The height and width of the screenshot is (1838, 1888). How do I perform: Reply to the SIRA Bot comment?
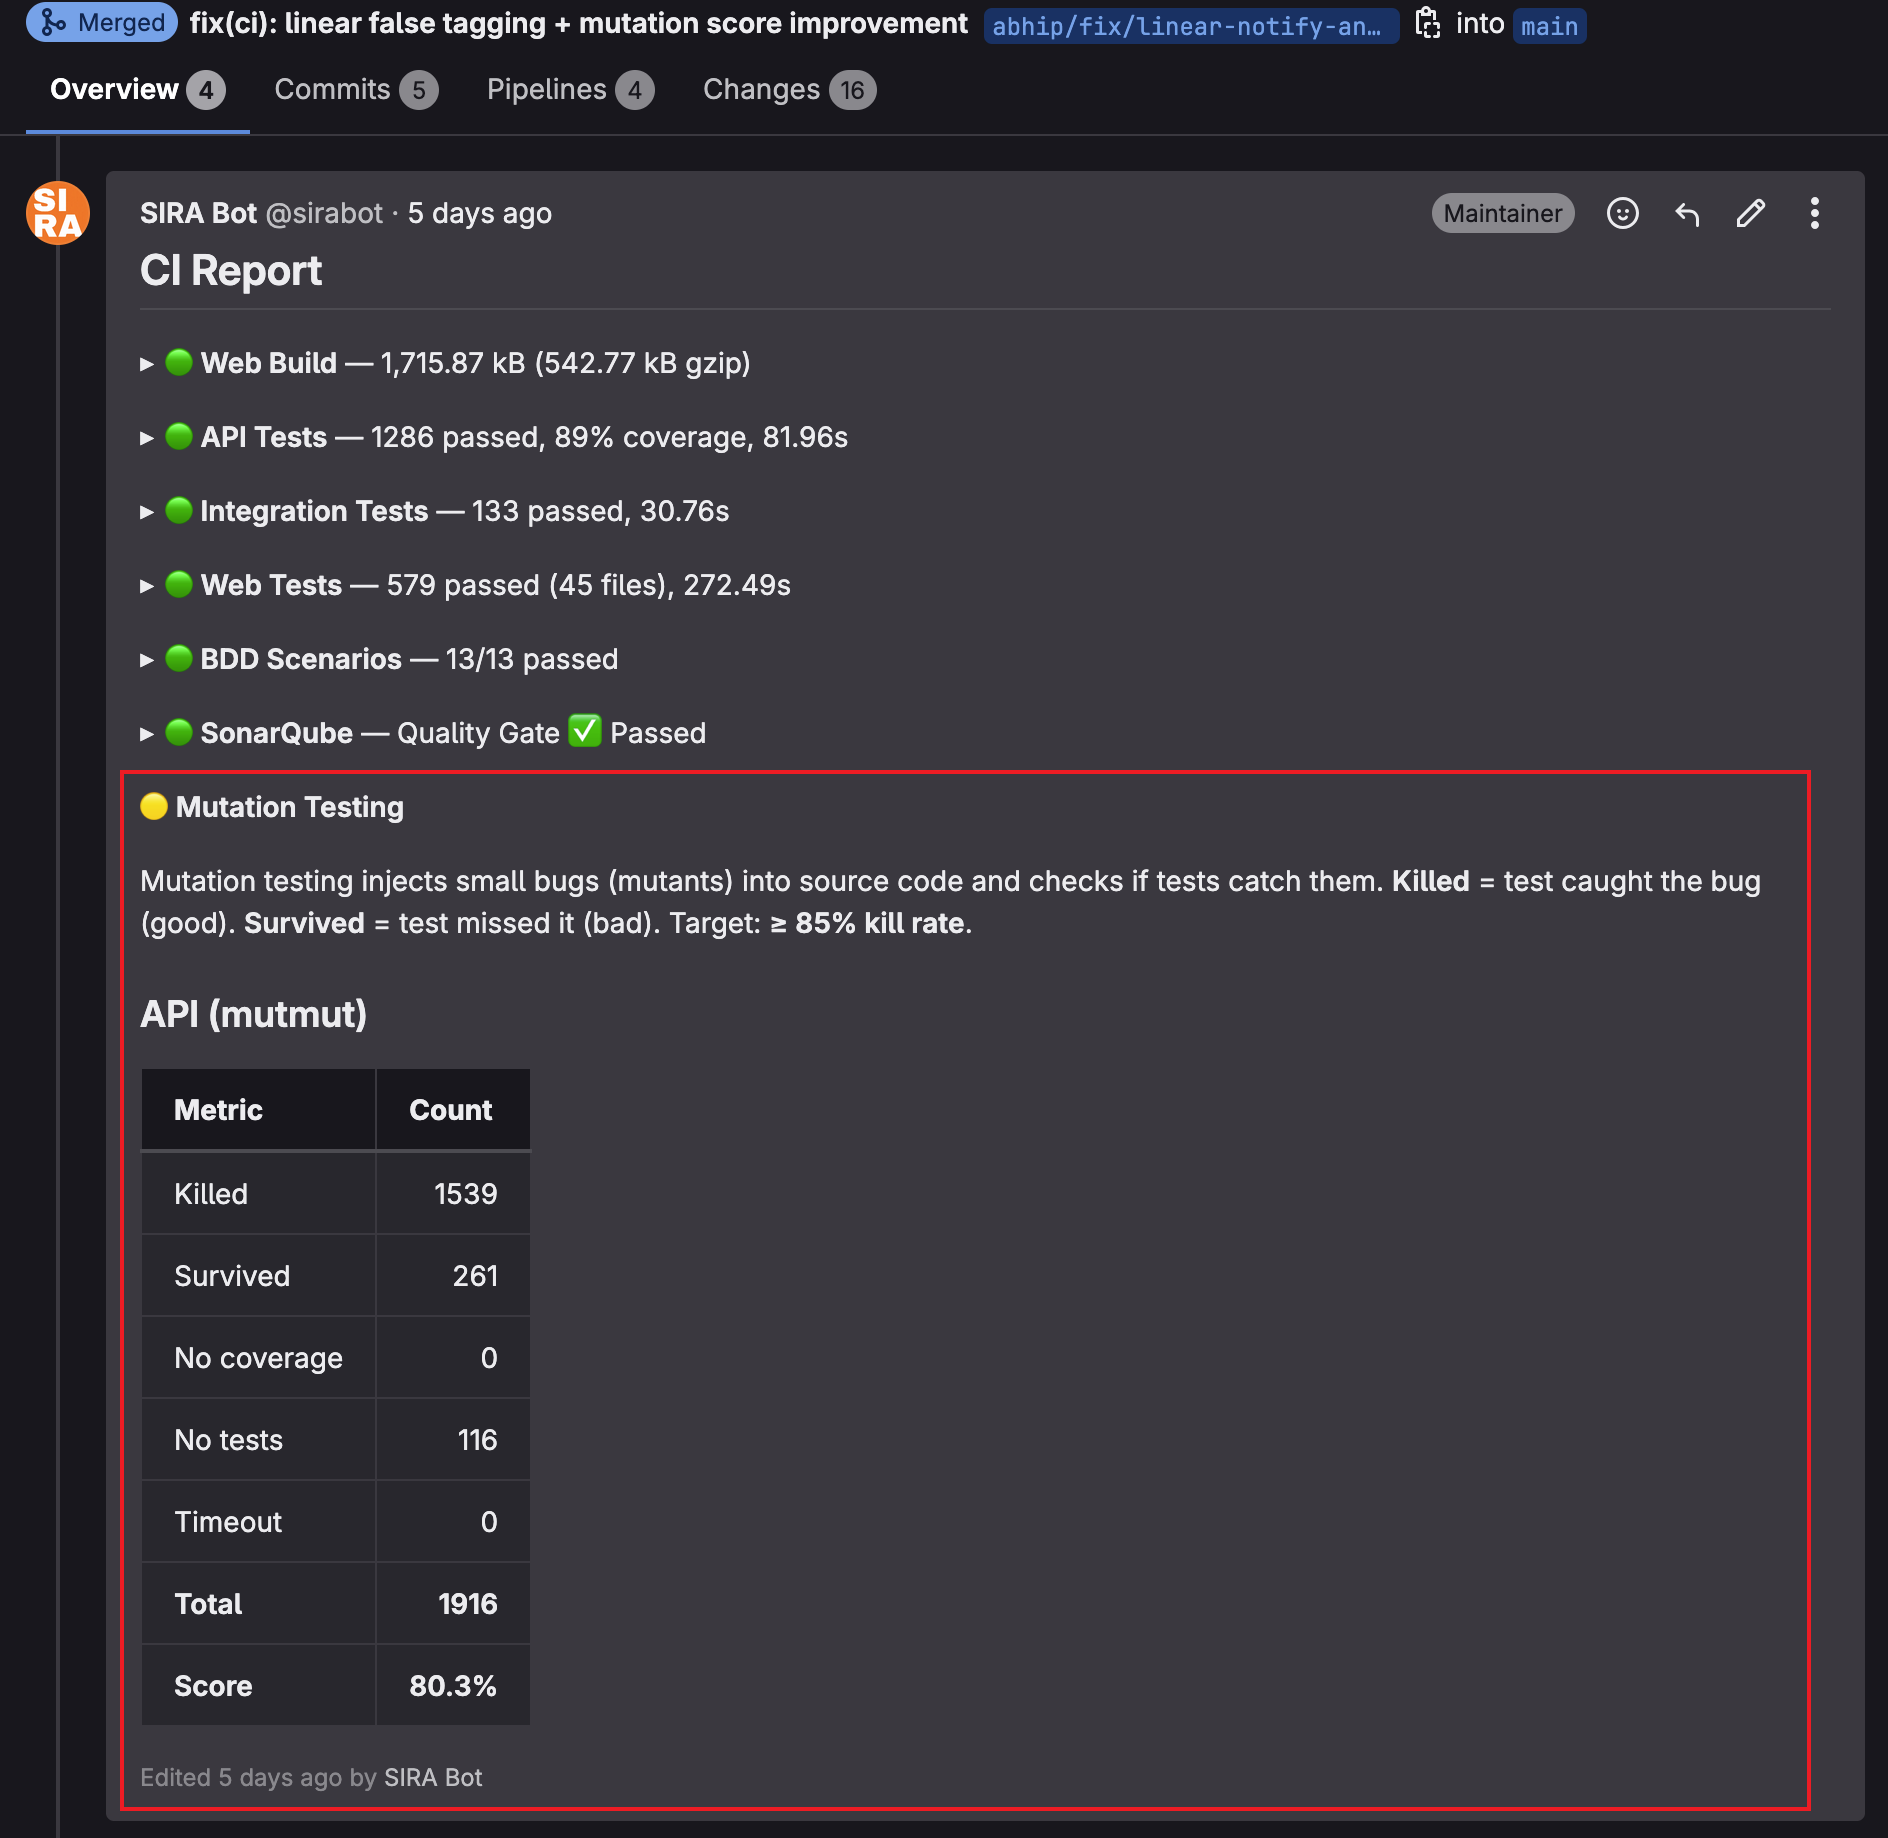click(x=1687, y=213)
